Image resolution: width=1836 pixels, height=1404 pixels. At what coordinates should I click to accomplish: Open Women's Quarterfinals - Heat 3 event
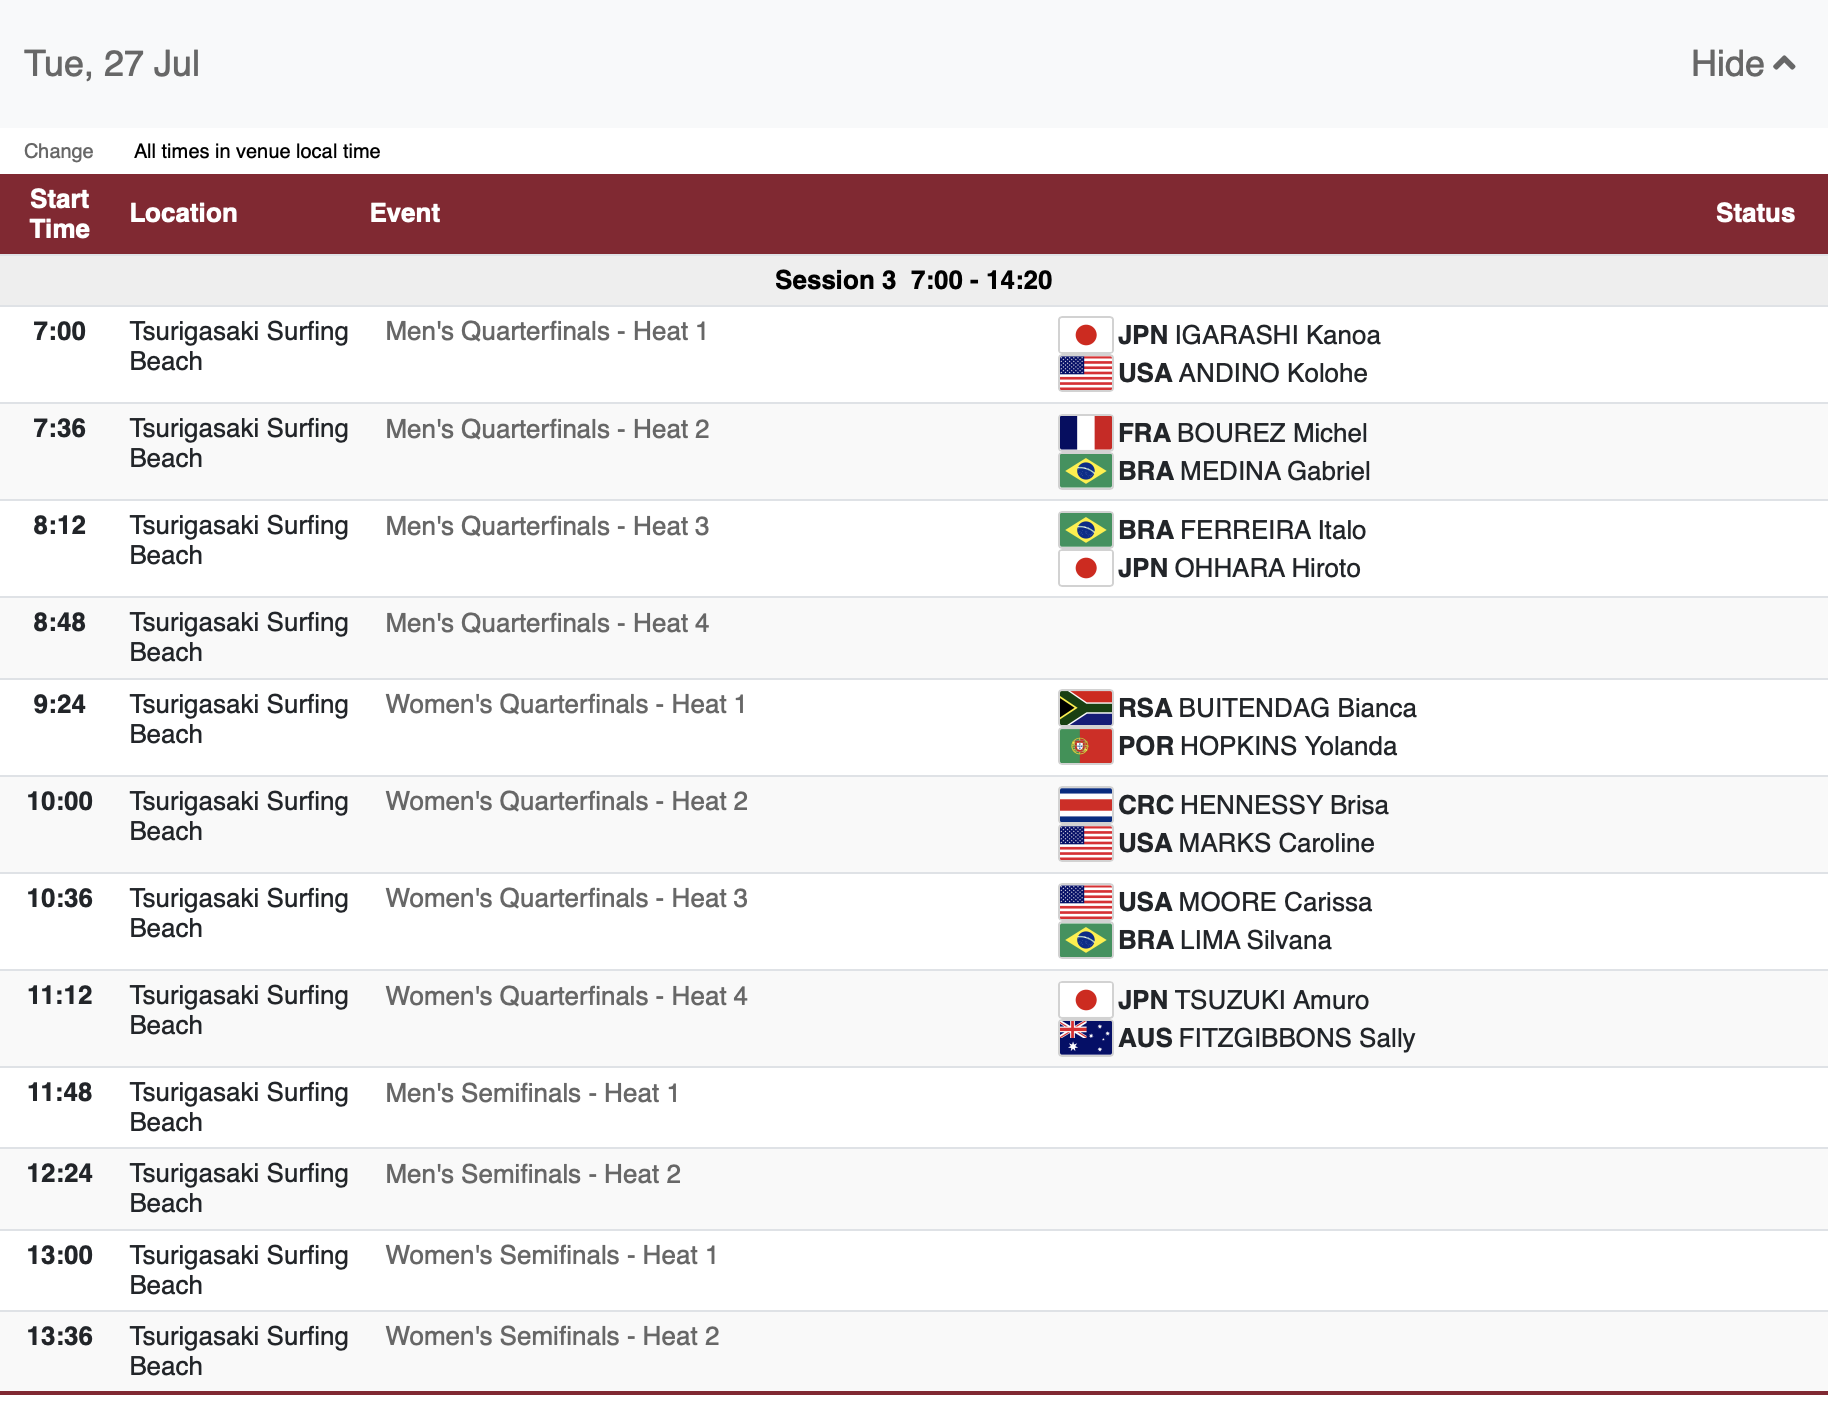coord(566,899)
